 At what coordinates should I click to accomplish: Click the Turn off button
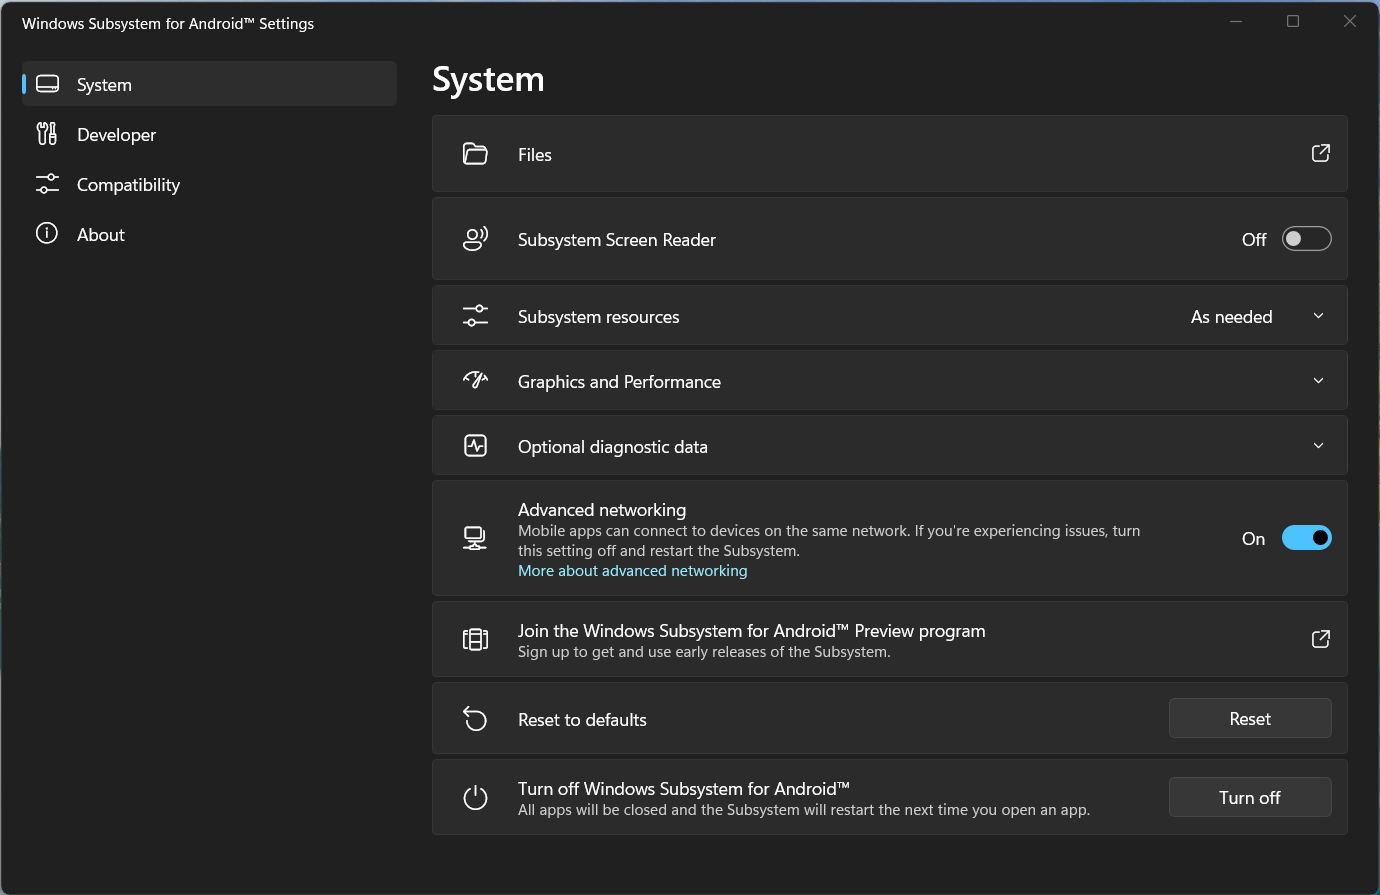1250,797
